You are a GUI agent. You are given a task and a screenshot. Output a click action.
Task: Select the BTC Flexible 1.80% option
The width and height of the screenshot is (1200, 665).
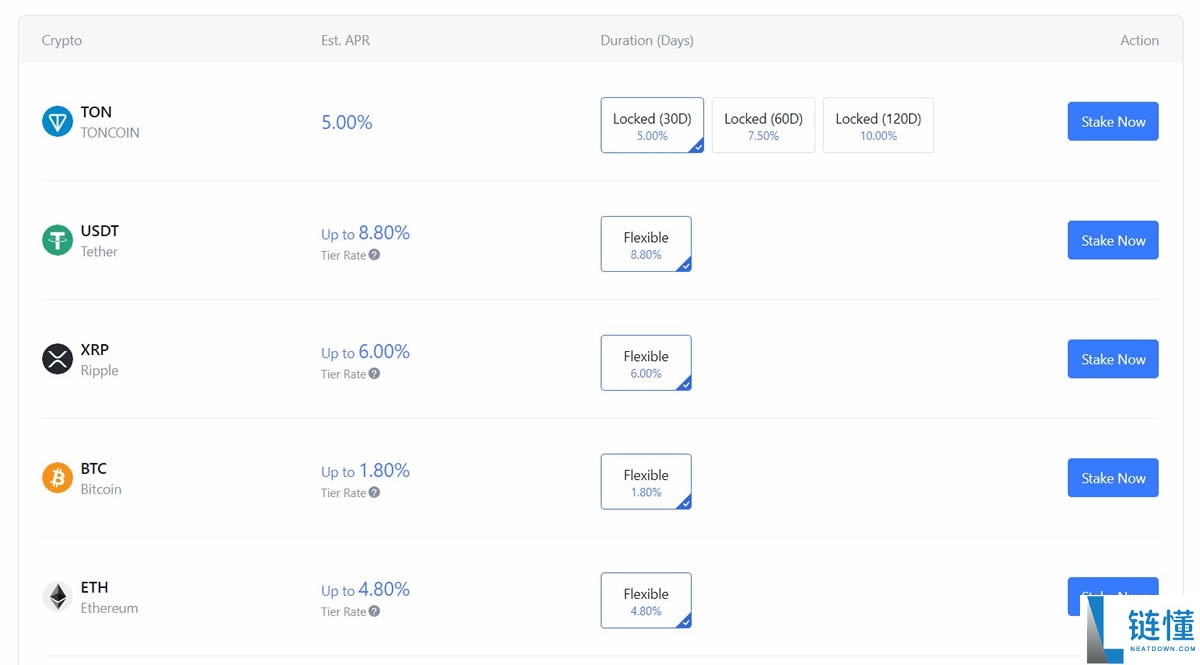pyautogui.click(x=646, y=482)
